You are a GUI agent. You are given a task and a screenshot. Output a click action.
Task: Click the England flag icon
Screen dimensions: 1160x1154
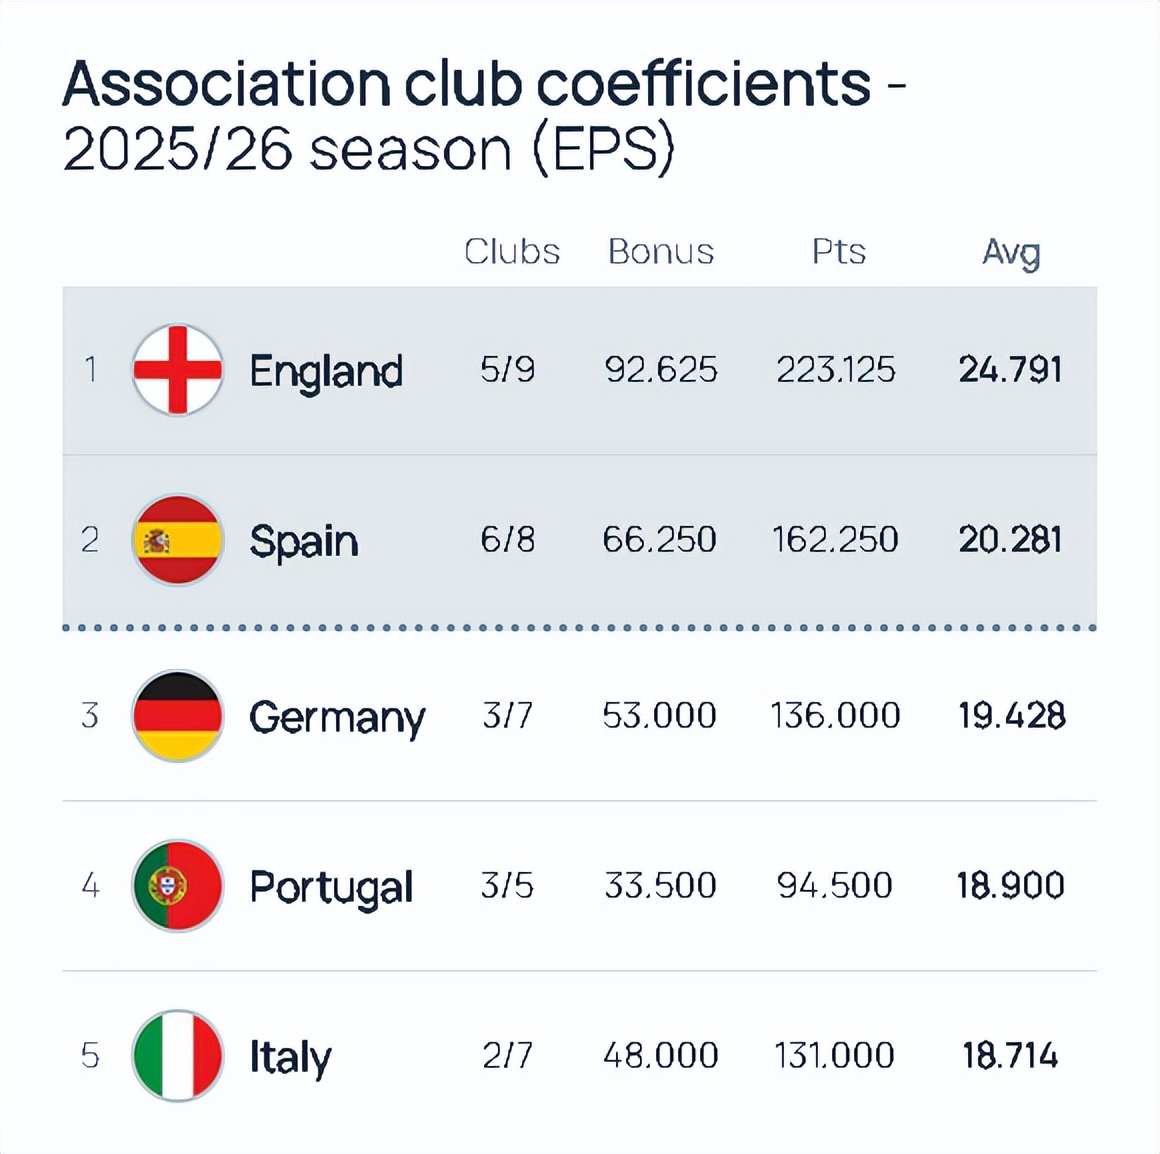(x=178, y=370)
